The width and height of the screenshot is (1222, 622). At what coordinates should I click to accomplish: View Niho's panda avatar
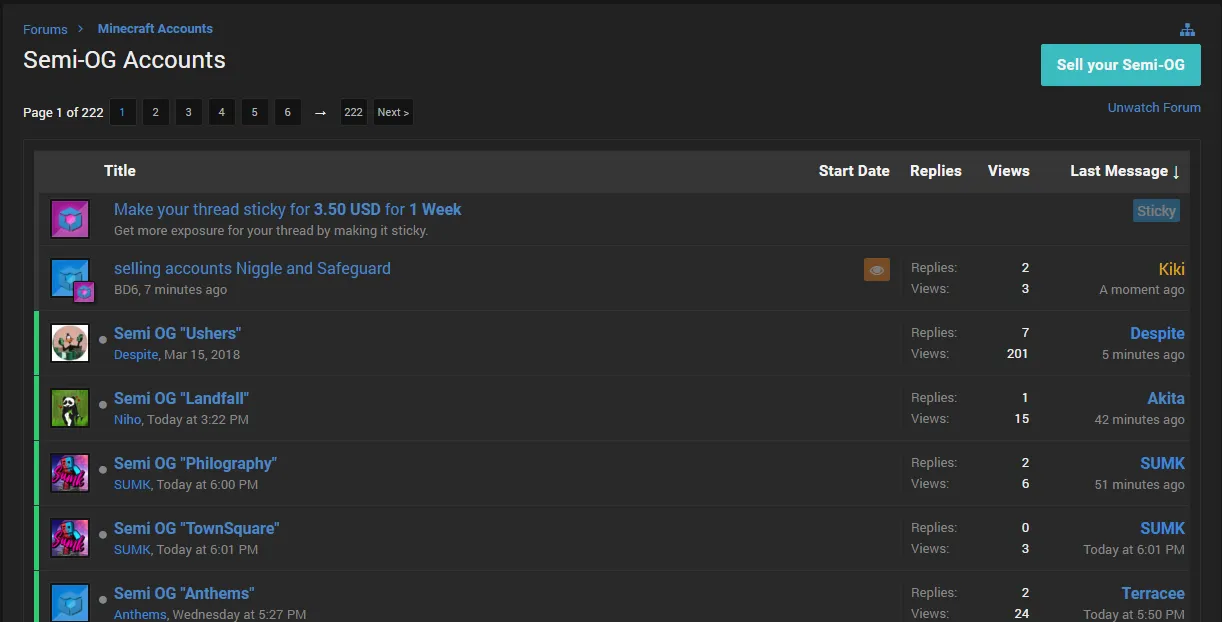70,408
